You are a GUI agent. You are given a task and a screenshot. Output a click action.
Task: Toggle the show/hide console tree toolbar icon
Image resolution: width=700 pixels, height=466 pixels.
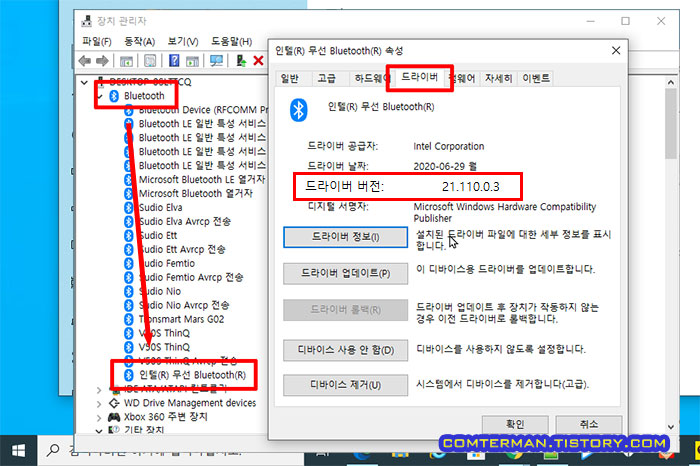coord(126,61)
